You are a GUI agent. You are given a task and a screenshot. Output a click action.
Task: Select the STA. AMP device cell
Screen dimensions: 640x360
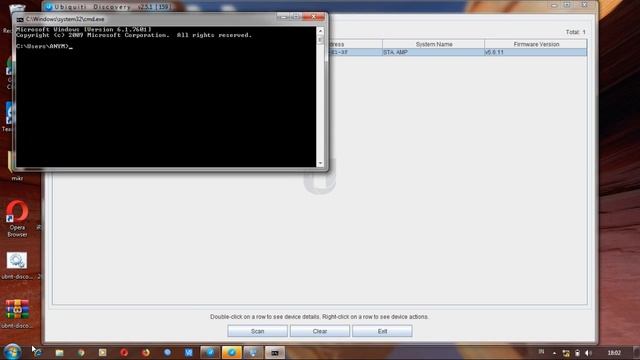click(x=433, y=52)
